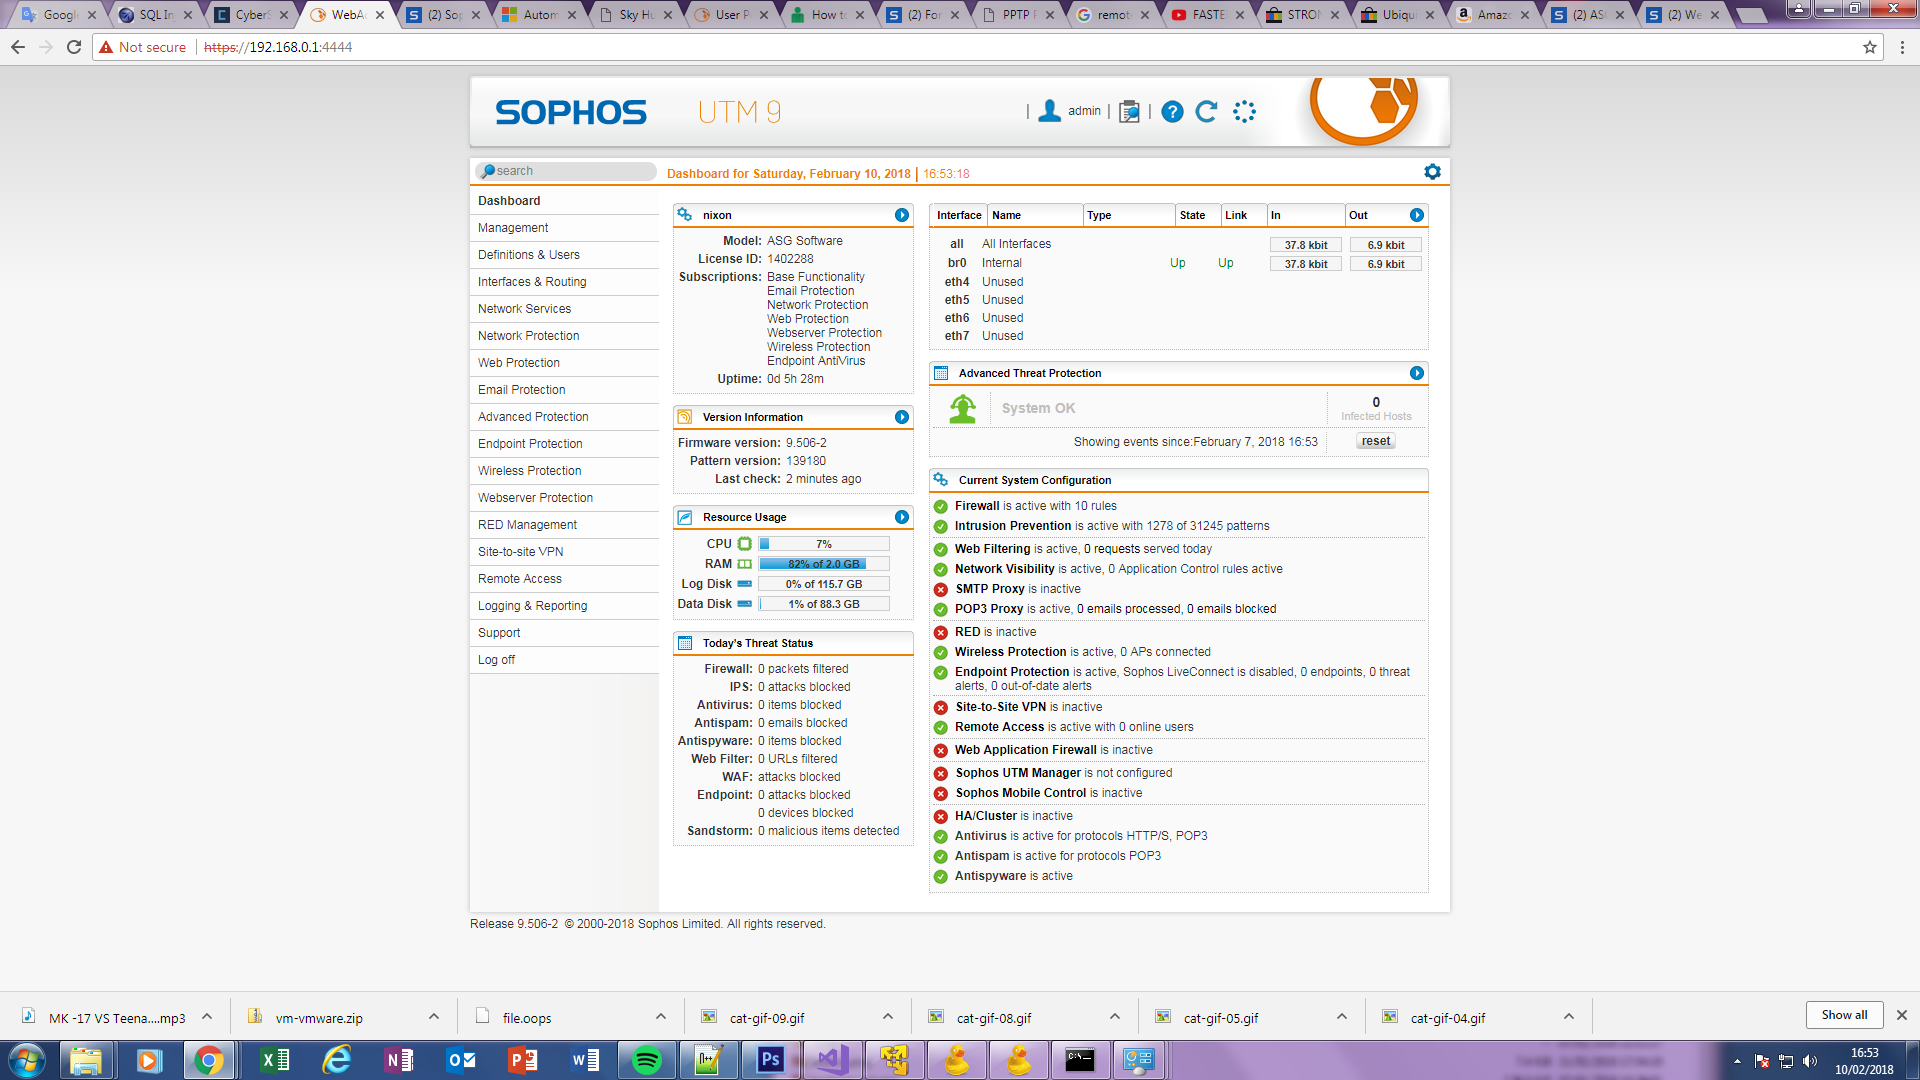Open Interface table blue arrow icon
Viewport: 1920px width, 1080px height.
click(x=1417, y=215)
